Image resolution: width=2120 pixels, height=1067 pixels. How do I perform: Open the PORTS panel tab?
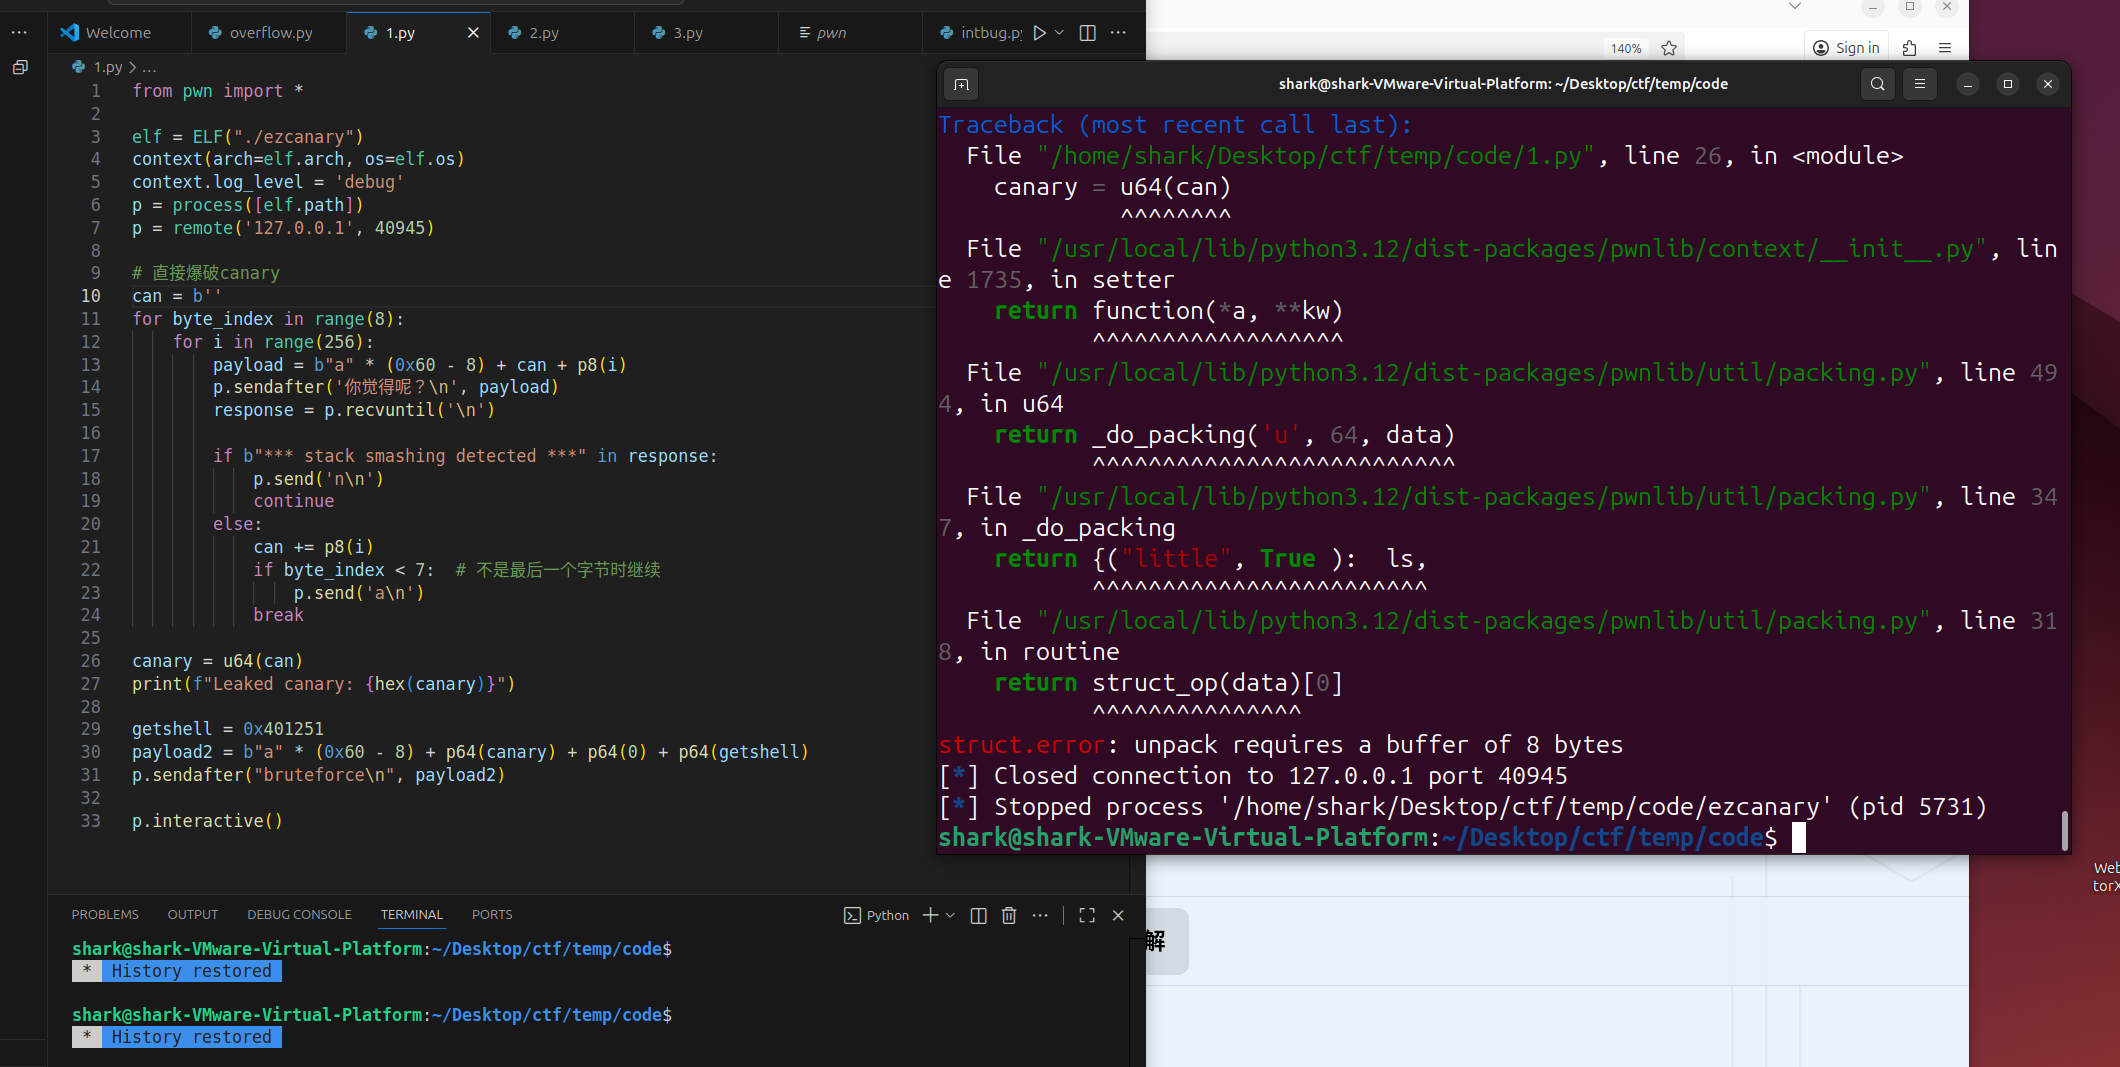click(492, 914)
